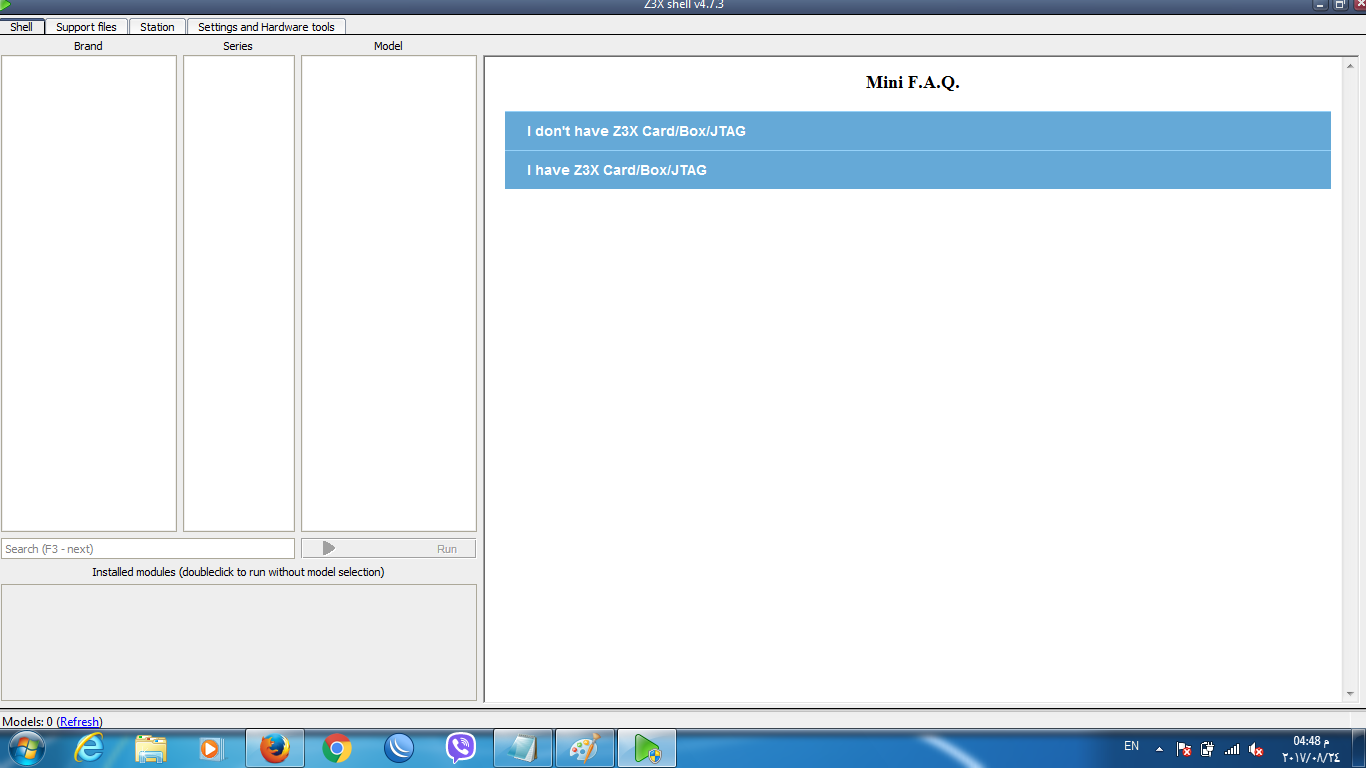Click the "Brand" column header

coord(88,46)
